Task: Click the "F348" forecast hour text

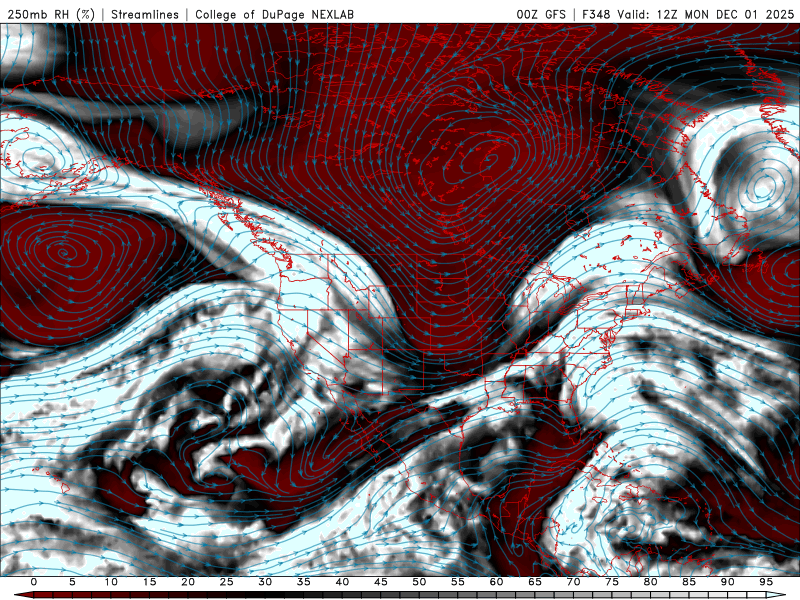Action: [596, 14]
